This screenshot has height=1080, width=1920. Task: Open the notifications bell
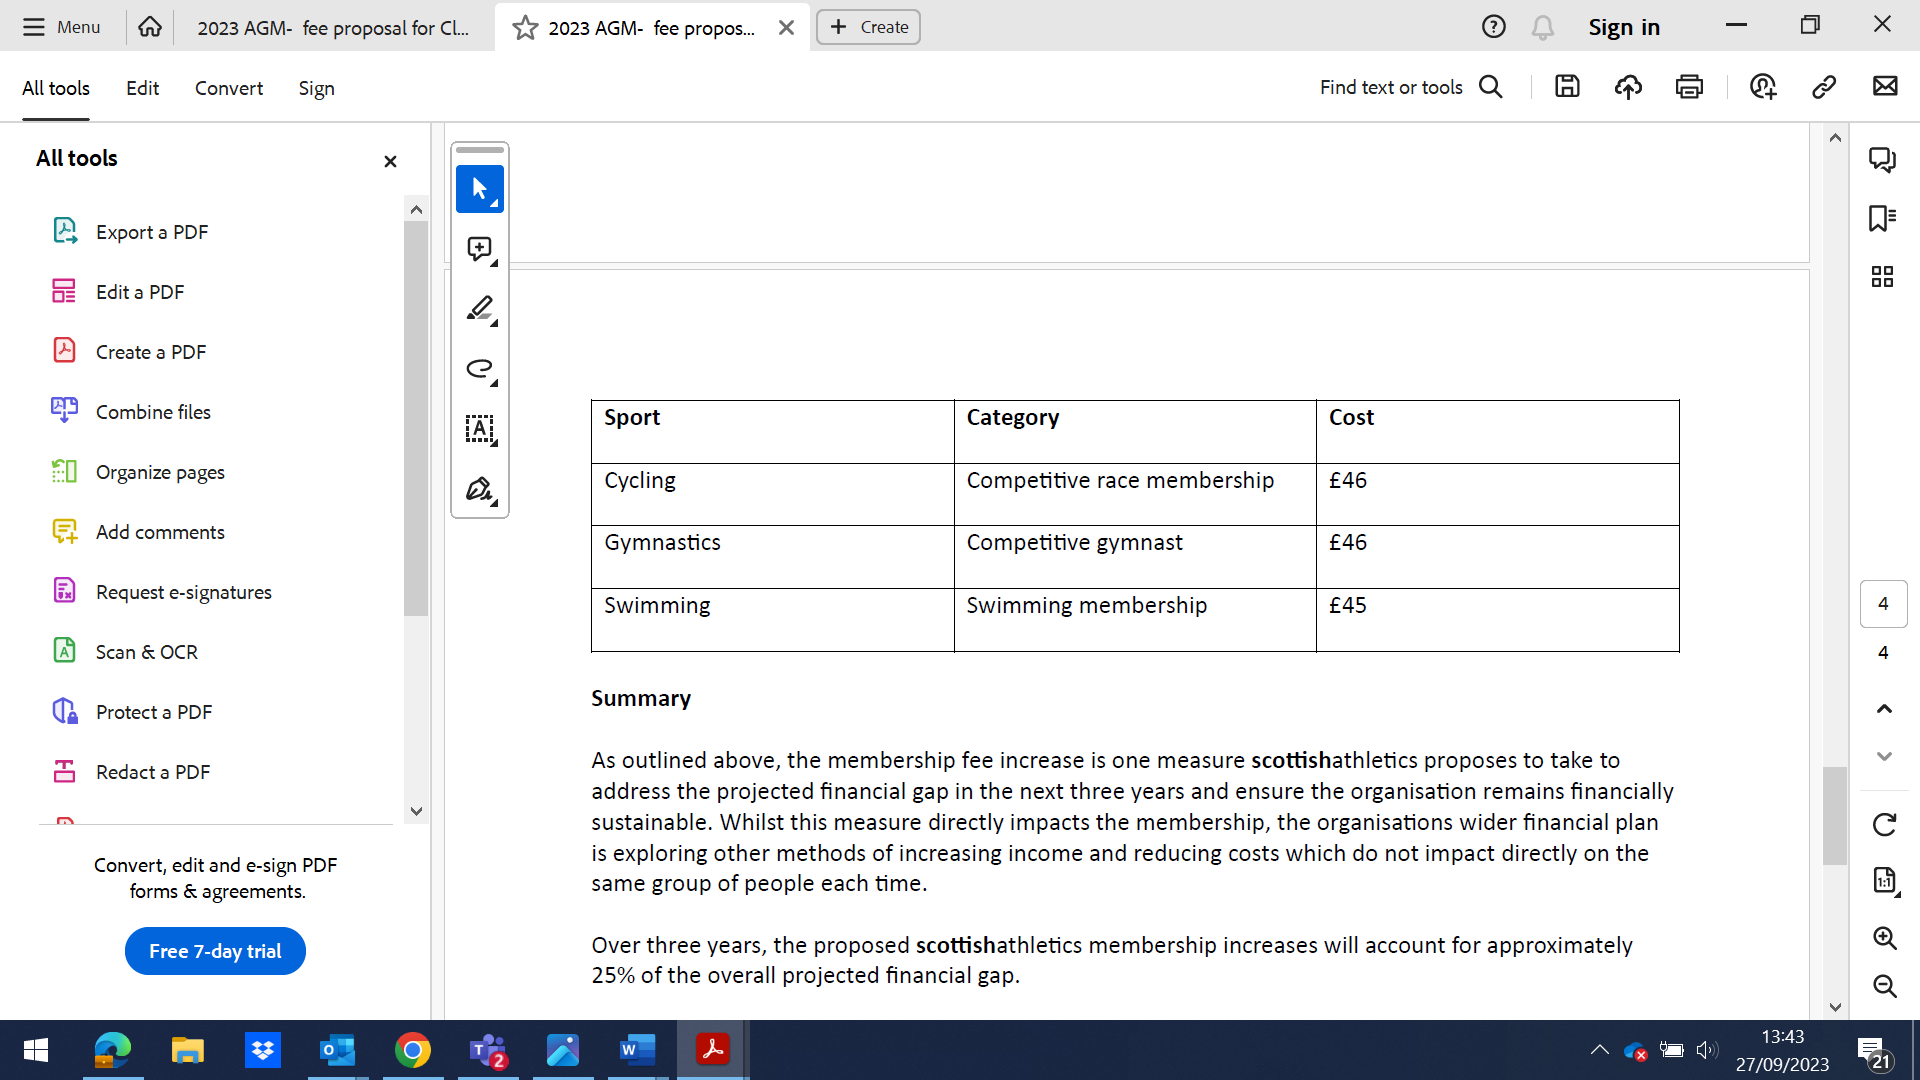click(x=1543, y=27)
